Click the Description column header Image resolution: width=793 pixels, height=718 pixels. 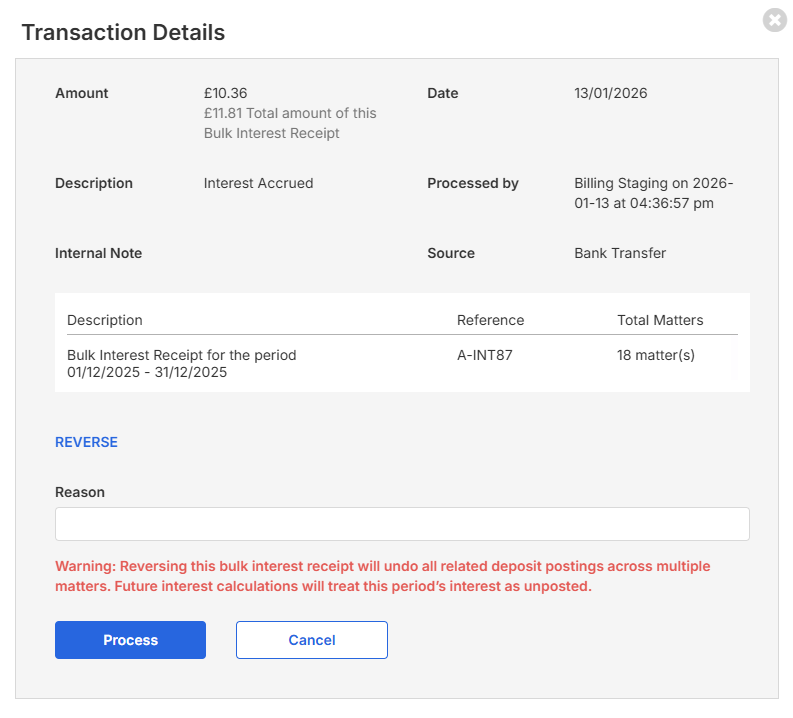click(x=105, y=320)
